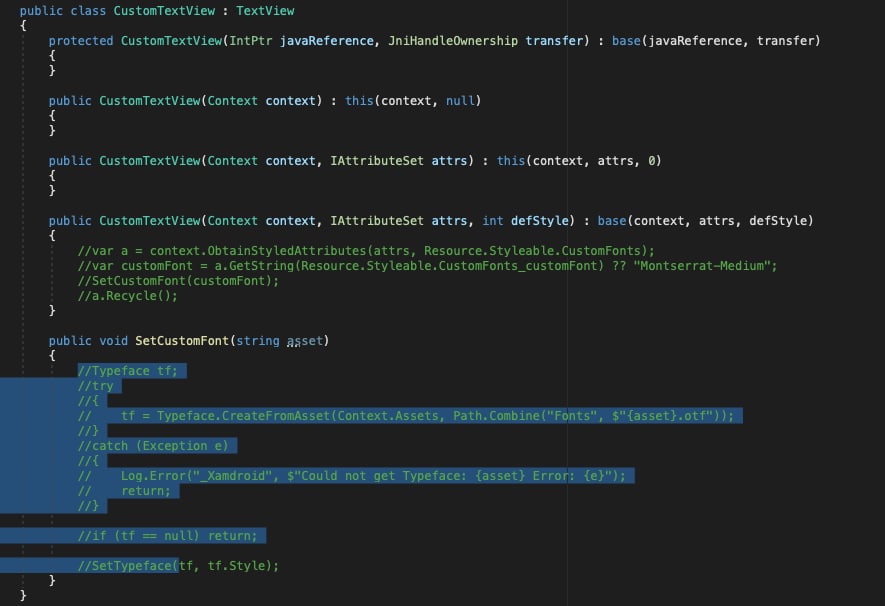
Task: Click 'base(javaReference, transfer)' call
Action: [716, 41]
